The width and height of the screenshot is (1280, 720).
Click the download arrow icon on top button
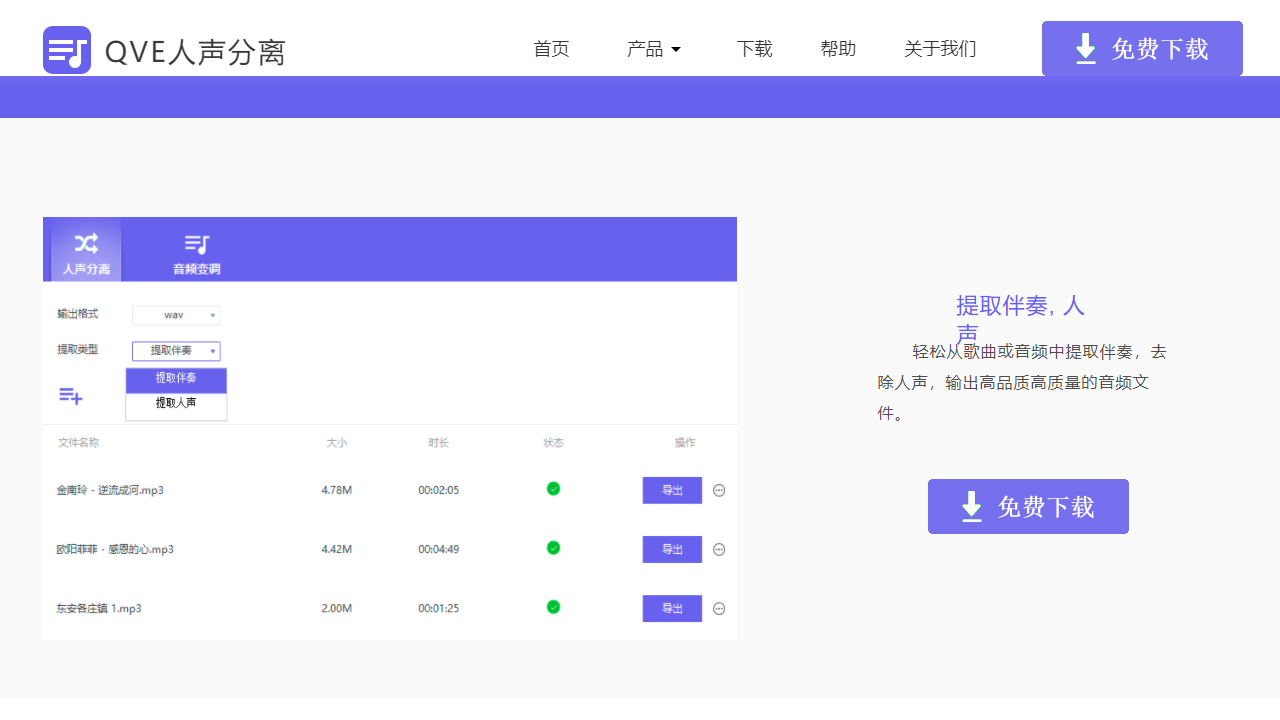(1085, 48)
